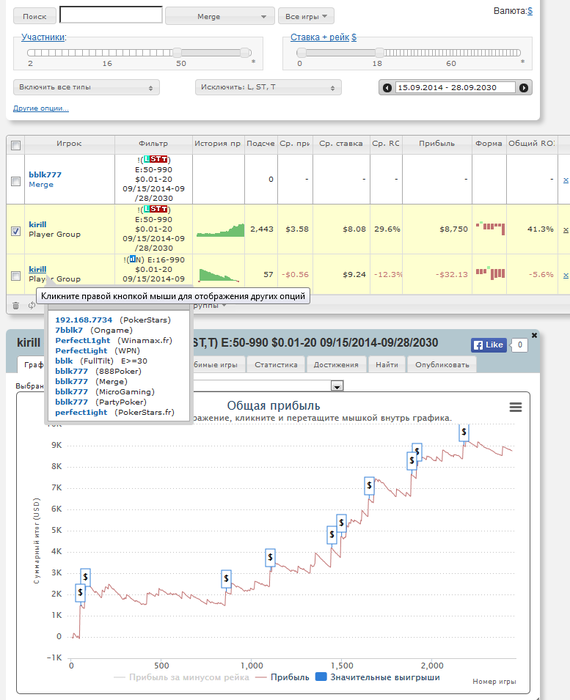The height and width of the screenshot is (700, 570).
Task: Switch to the Найти tab
Action: pyautogui.click(x=387, y=365)
